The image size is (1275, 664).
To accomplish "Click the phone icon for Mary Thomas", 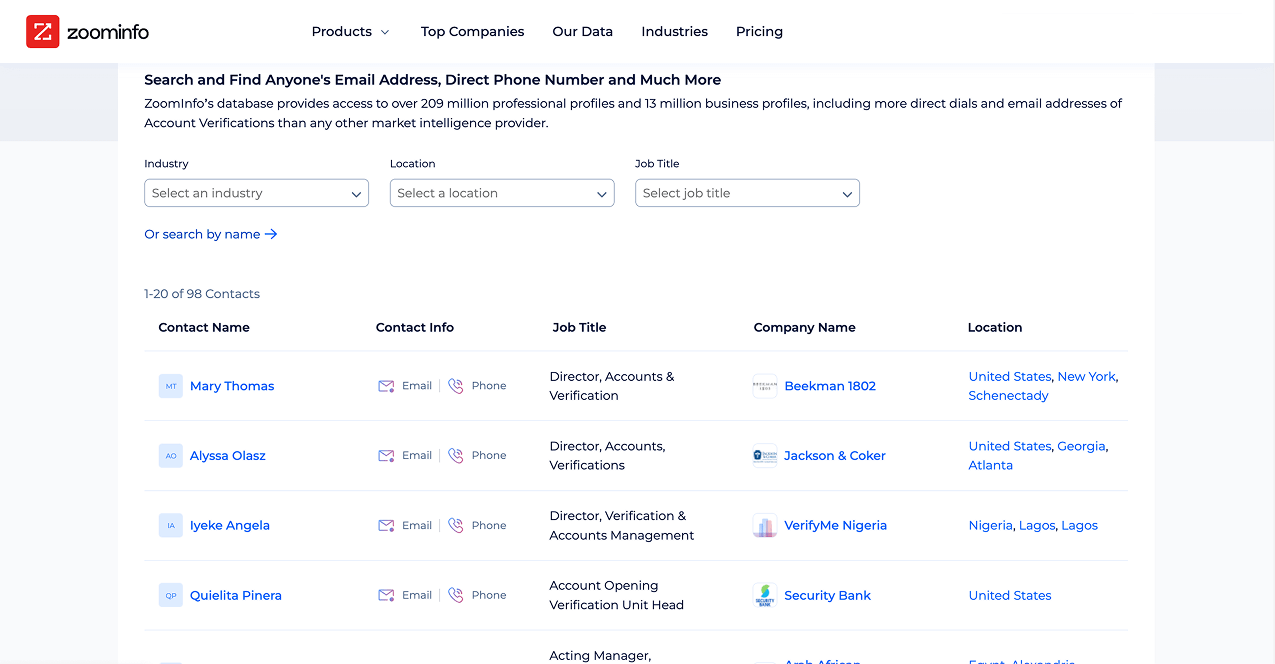I will point(456,386).
